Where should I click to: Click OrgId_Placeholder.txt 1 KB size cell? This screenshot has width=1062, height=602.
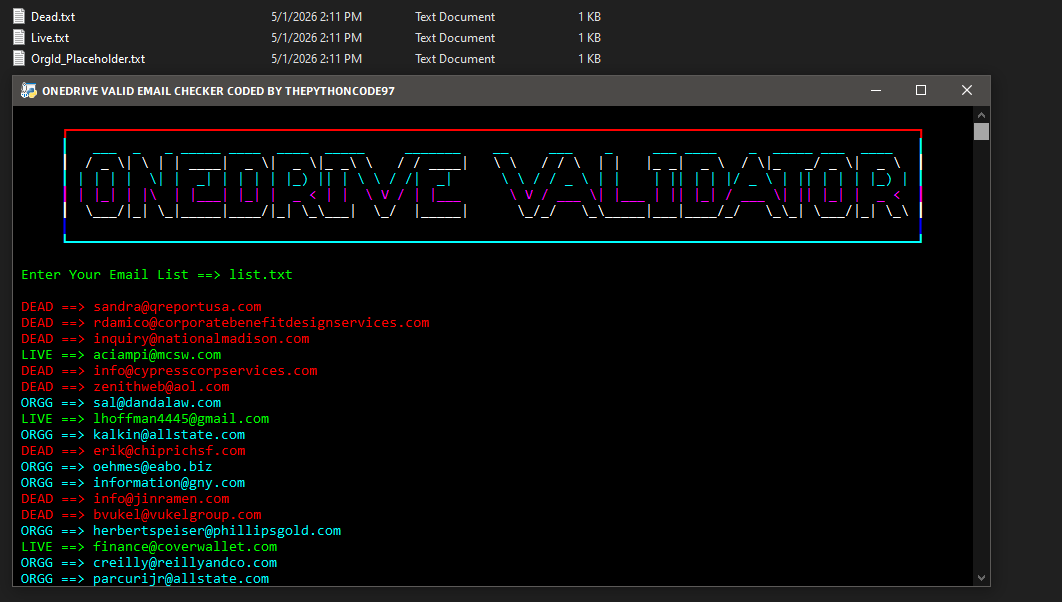(x=589, y=59)
